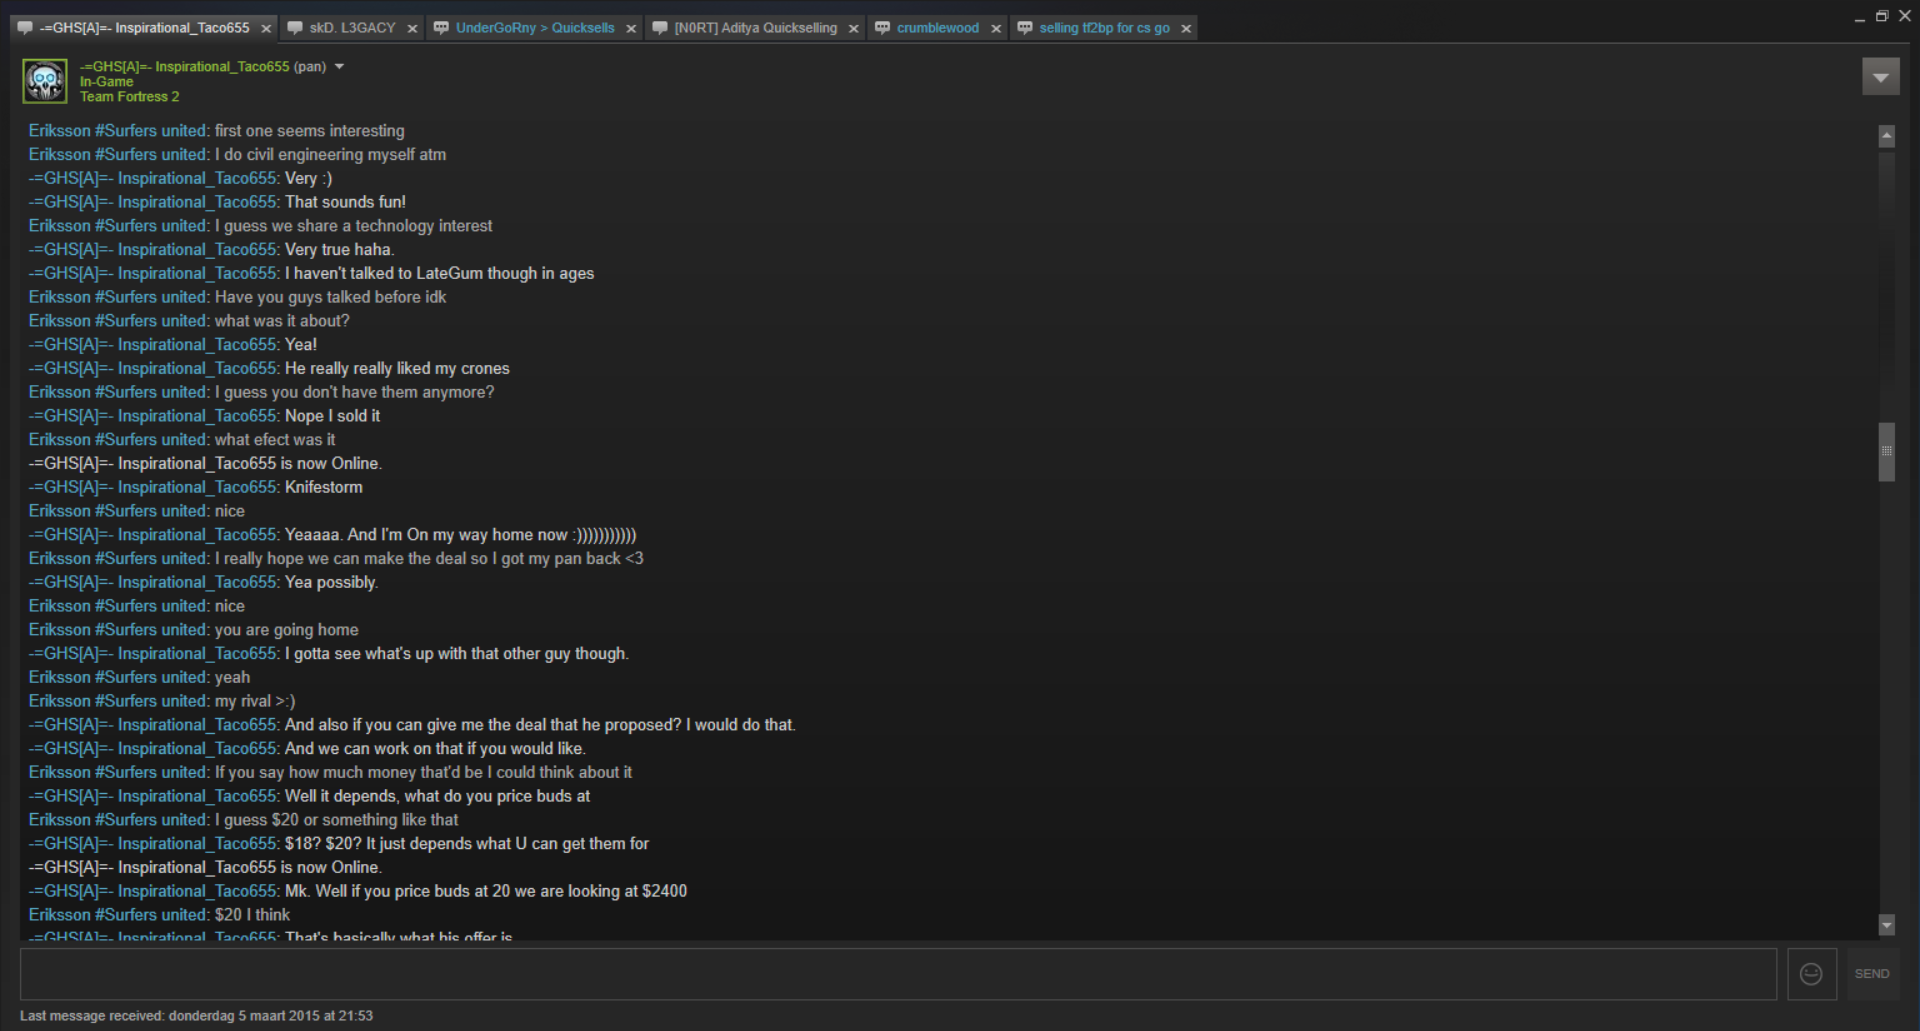Open the chat options dropdown button
The image size is (1920, 1031).
coord(1880,77)
